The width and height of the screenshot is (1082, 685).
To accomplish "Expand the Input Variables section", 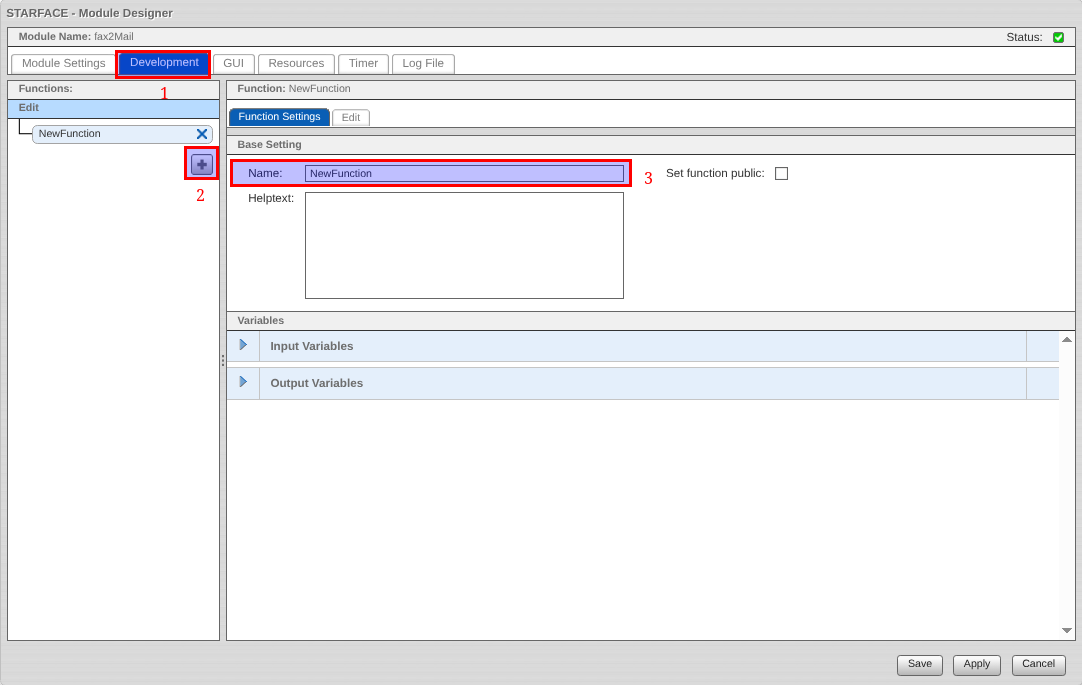I will (243, 345).
